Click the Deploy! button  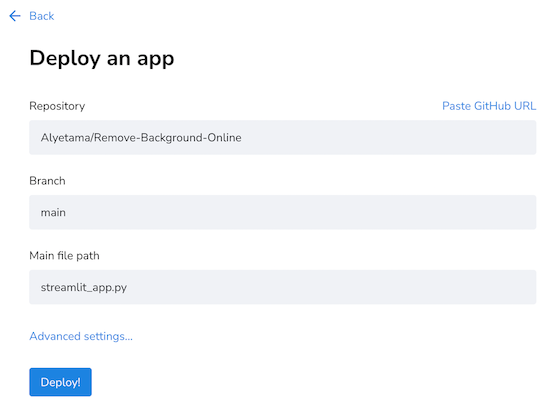[60, 382]
